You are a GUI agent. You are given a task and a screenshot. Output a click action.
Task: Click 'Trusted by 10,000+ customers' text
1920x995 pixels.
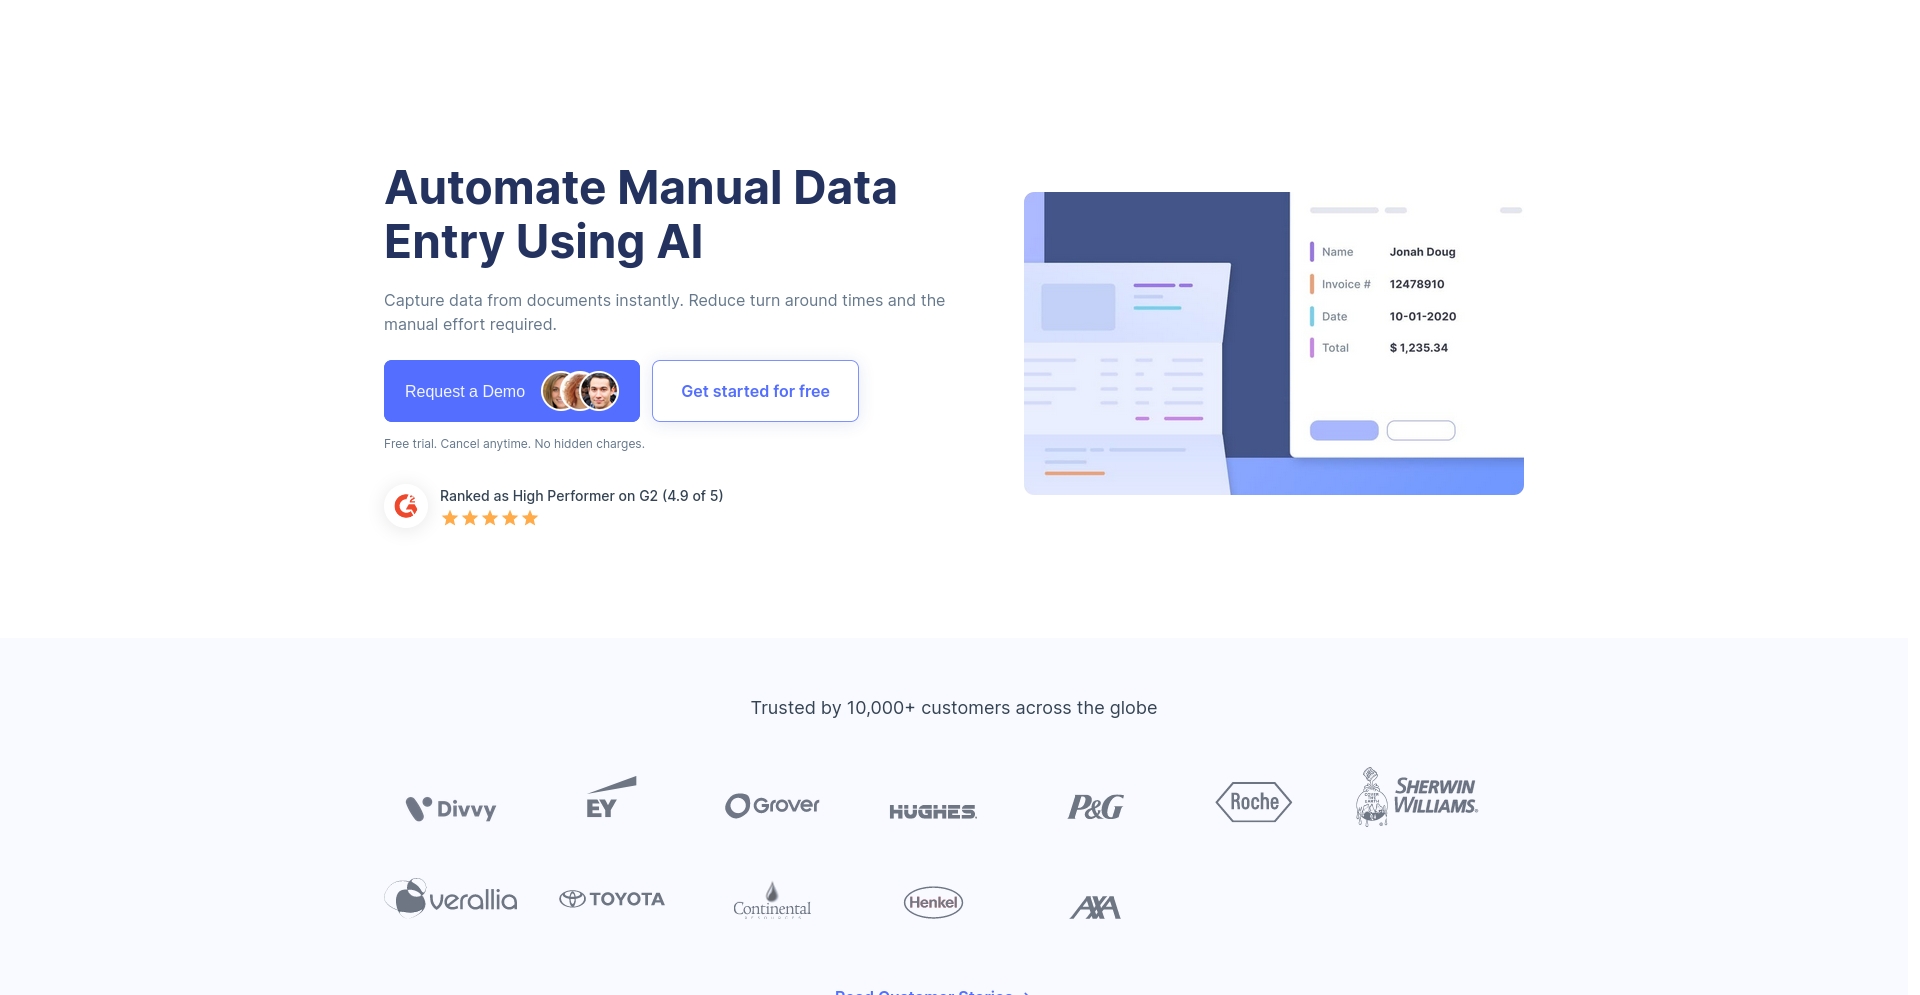click(x=954, y=708)
